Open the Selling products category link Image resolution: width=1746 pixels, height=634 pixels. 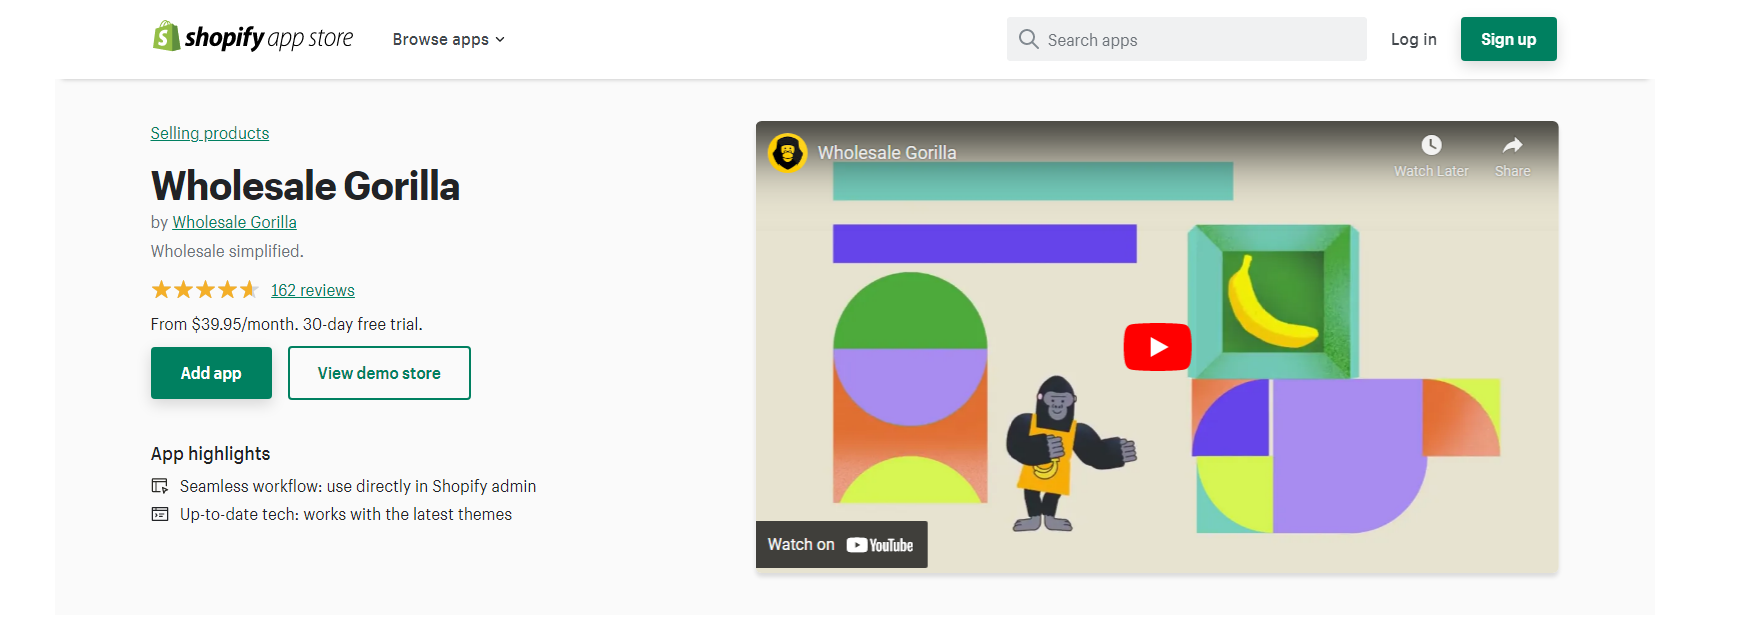210,133
